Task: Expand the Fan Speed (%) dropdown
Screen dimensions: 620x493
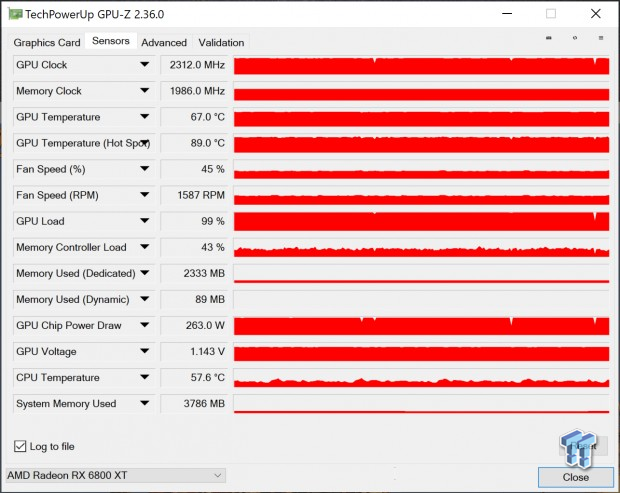Action: (145, 169)
